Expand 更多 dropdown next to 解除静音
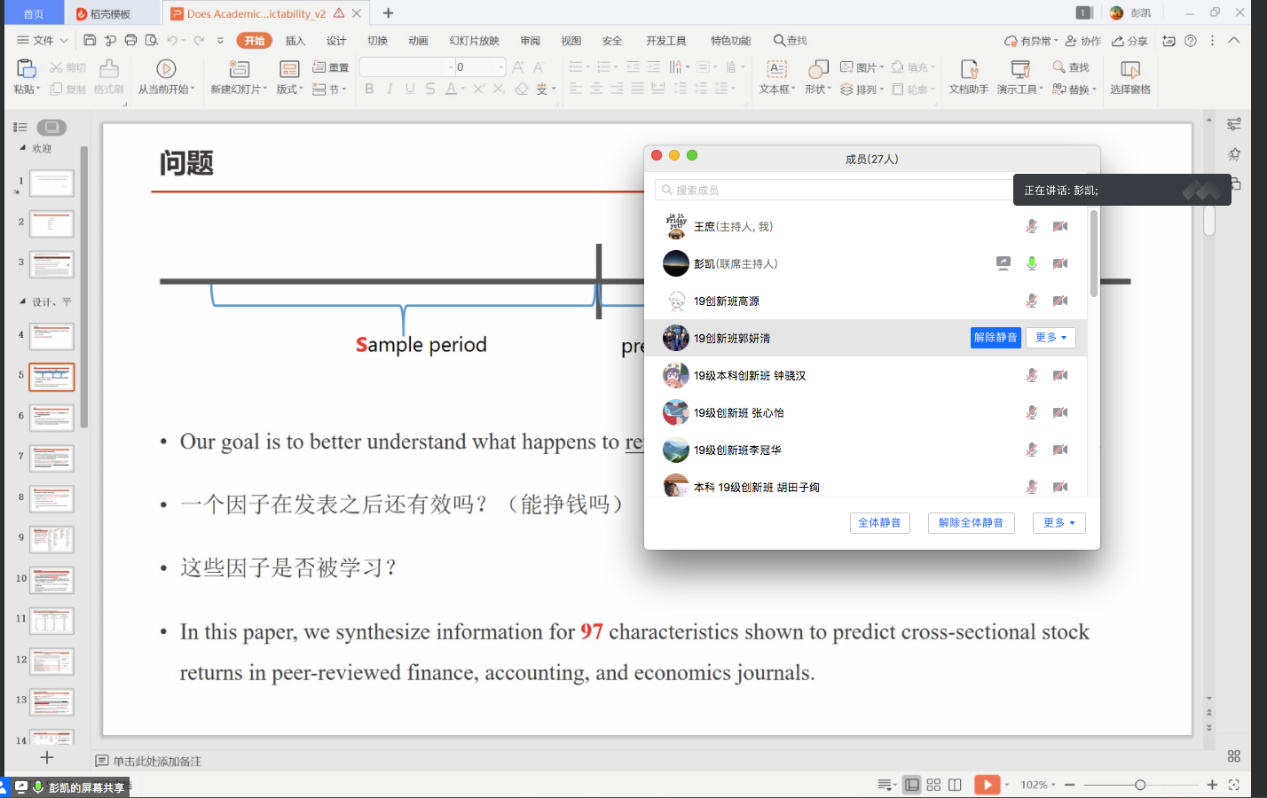Image resolution: width=1267 pixels, height=798 pixels. [x=1050, y=338]
